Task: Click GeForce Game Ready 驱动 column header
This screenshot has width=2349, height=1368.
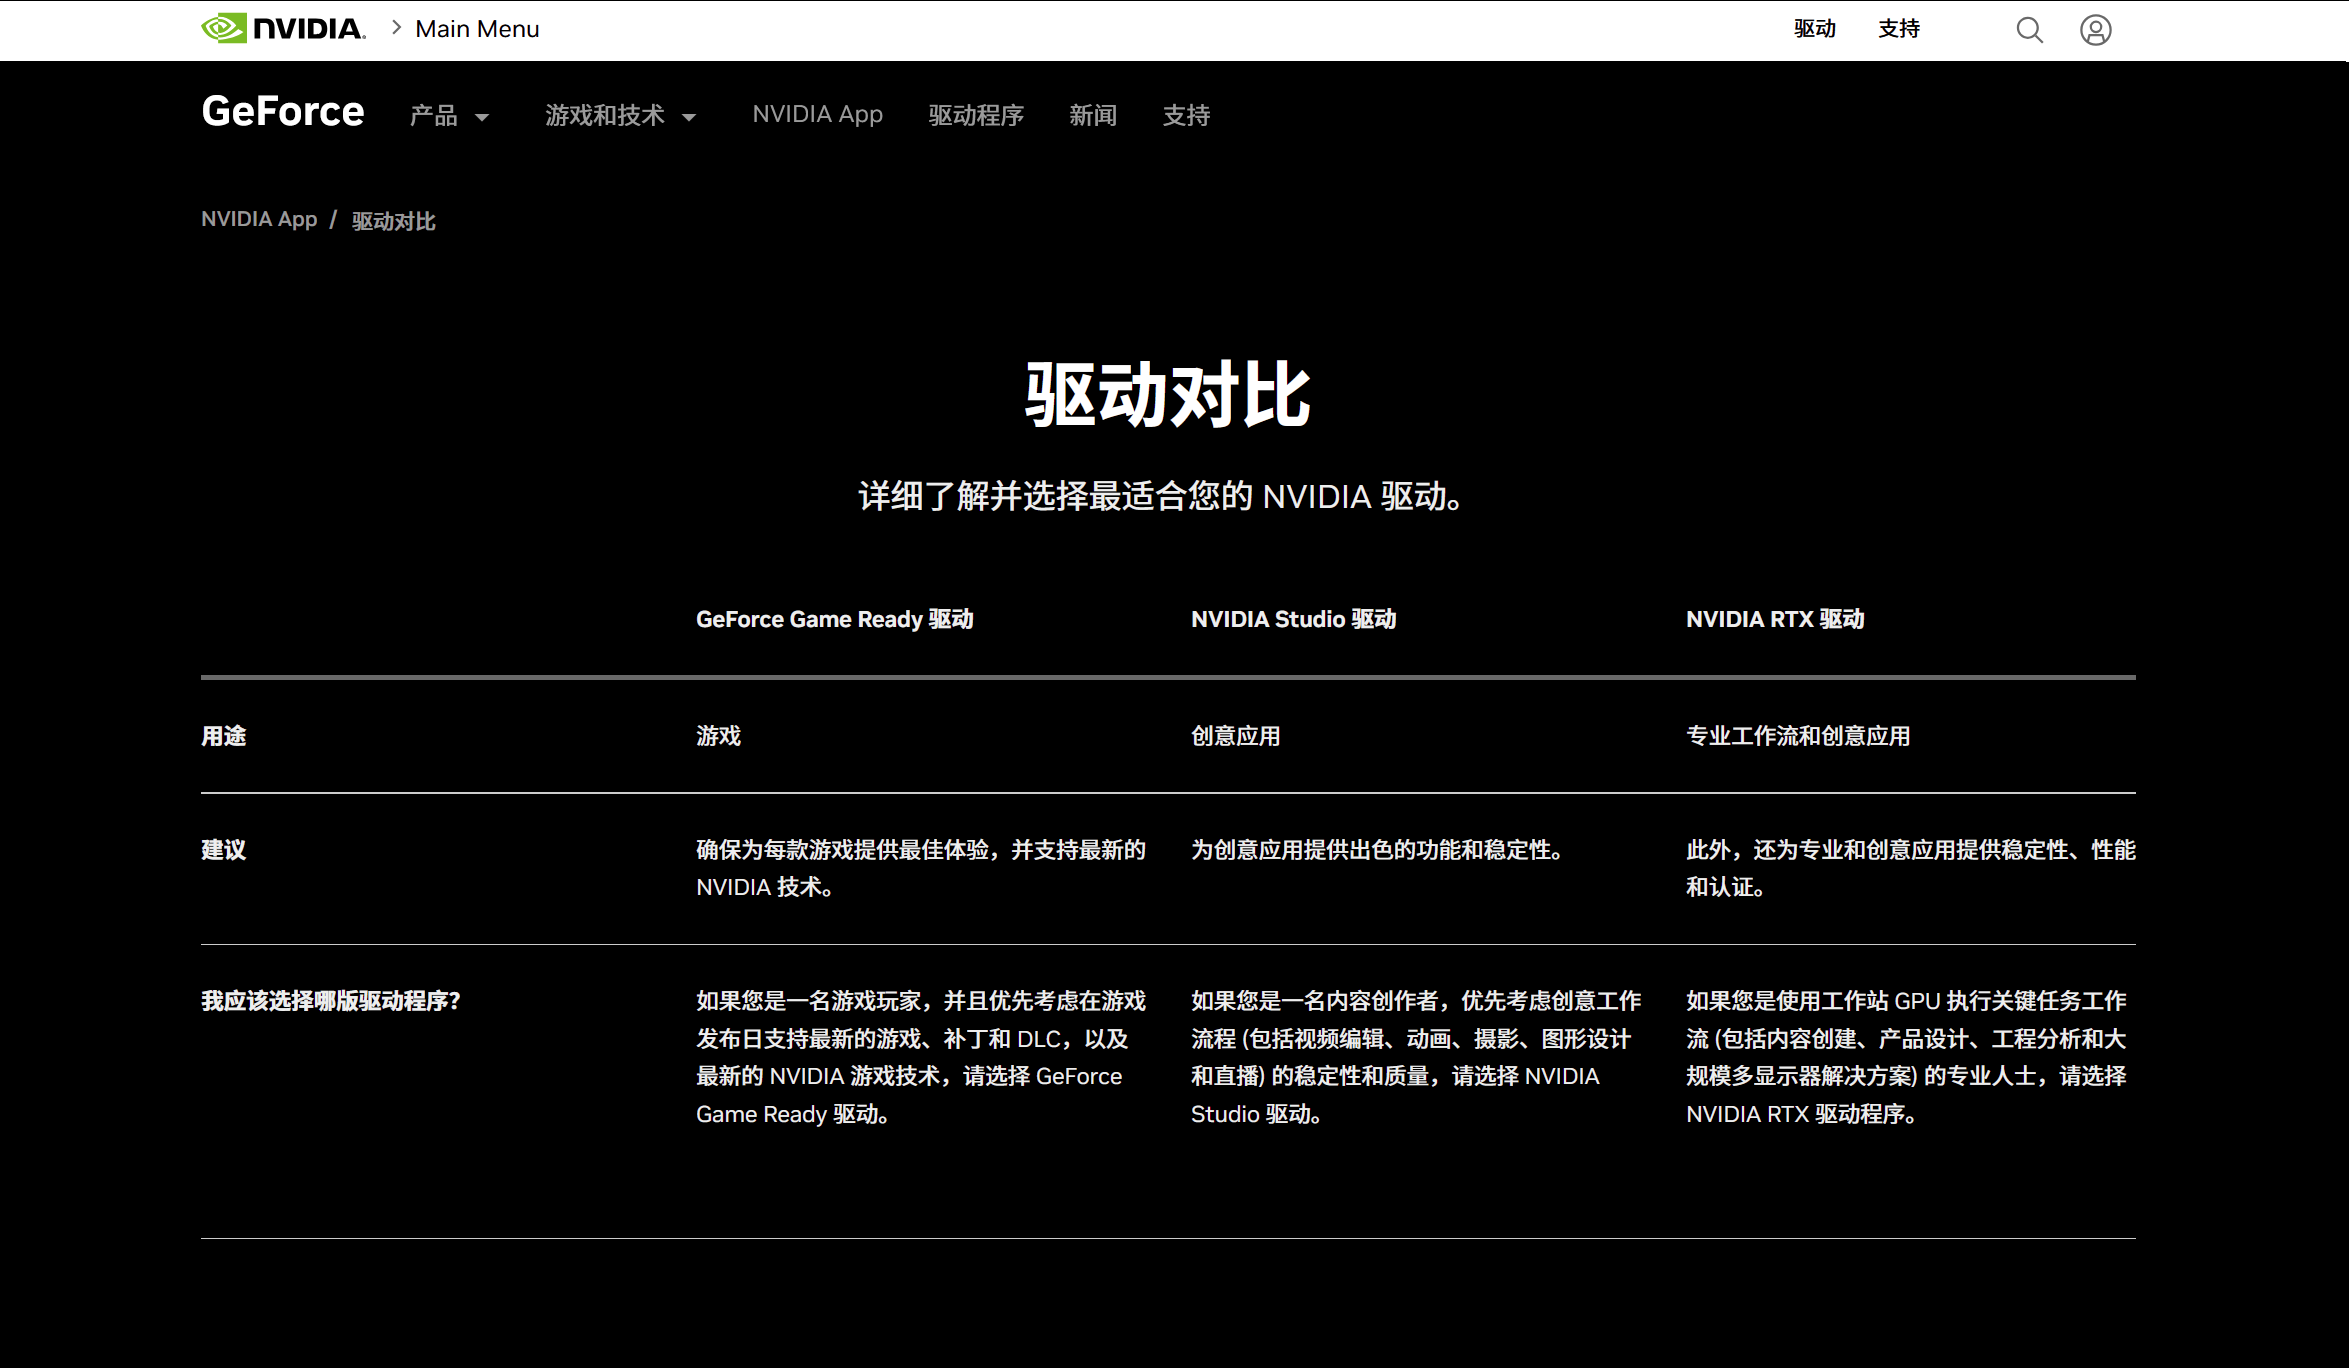Action: [834, 620]
